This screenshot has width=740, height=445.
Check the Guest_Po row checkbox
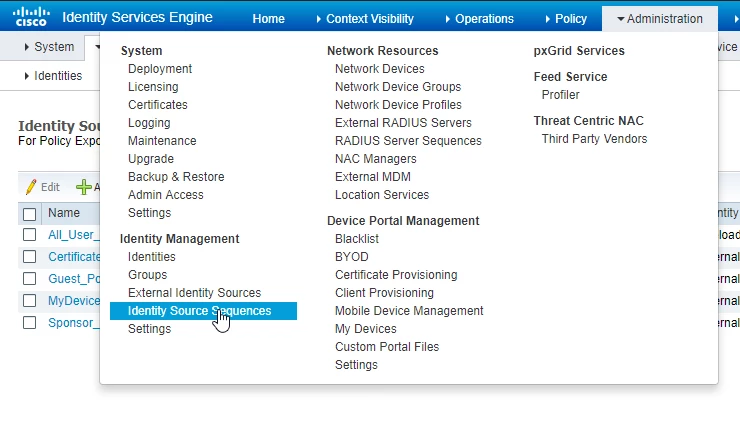(x=29, y=279)
